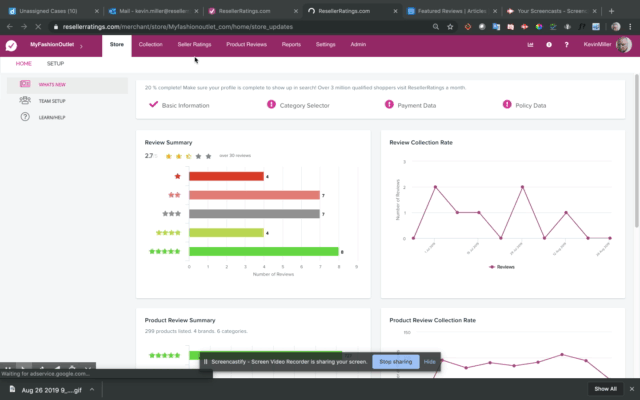The height and width of the screenshot is (400, 640).
Task: Close the Unassigned Cases browser tab
Action: click(x=97, y=11)
